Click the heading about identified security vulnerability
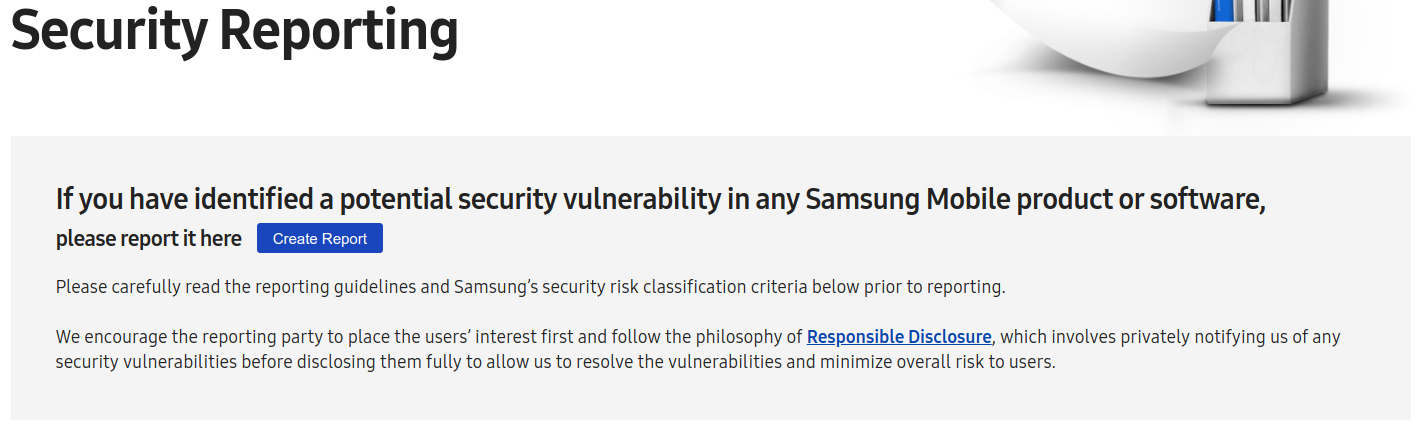This screenshot has height=444, width=1428. pyautogui.click(x=660, y=199)
